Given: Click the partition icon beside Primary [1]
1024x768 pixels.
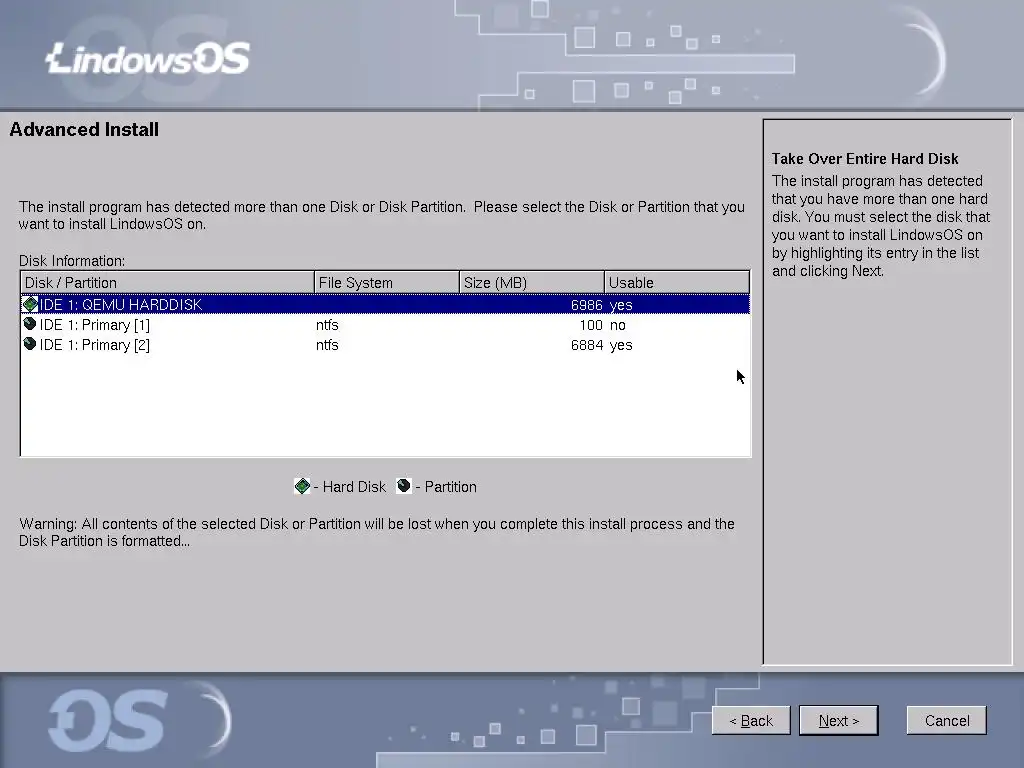Looking at the screenshot, I should click(x=30, y=324).
